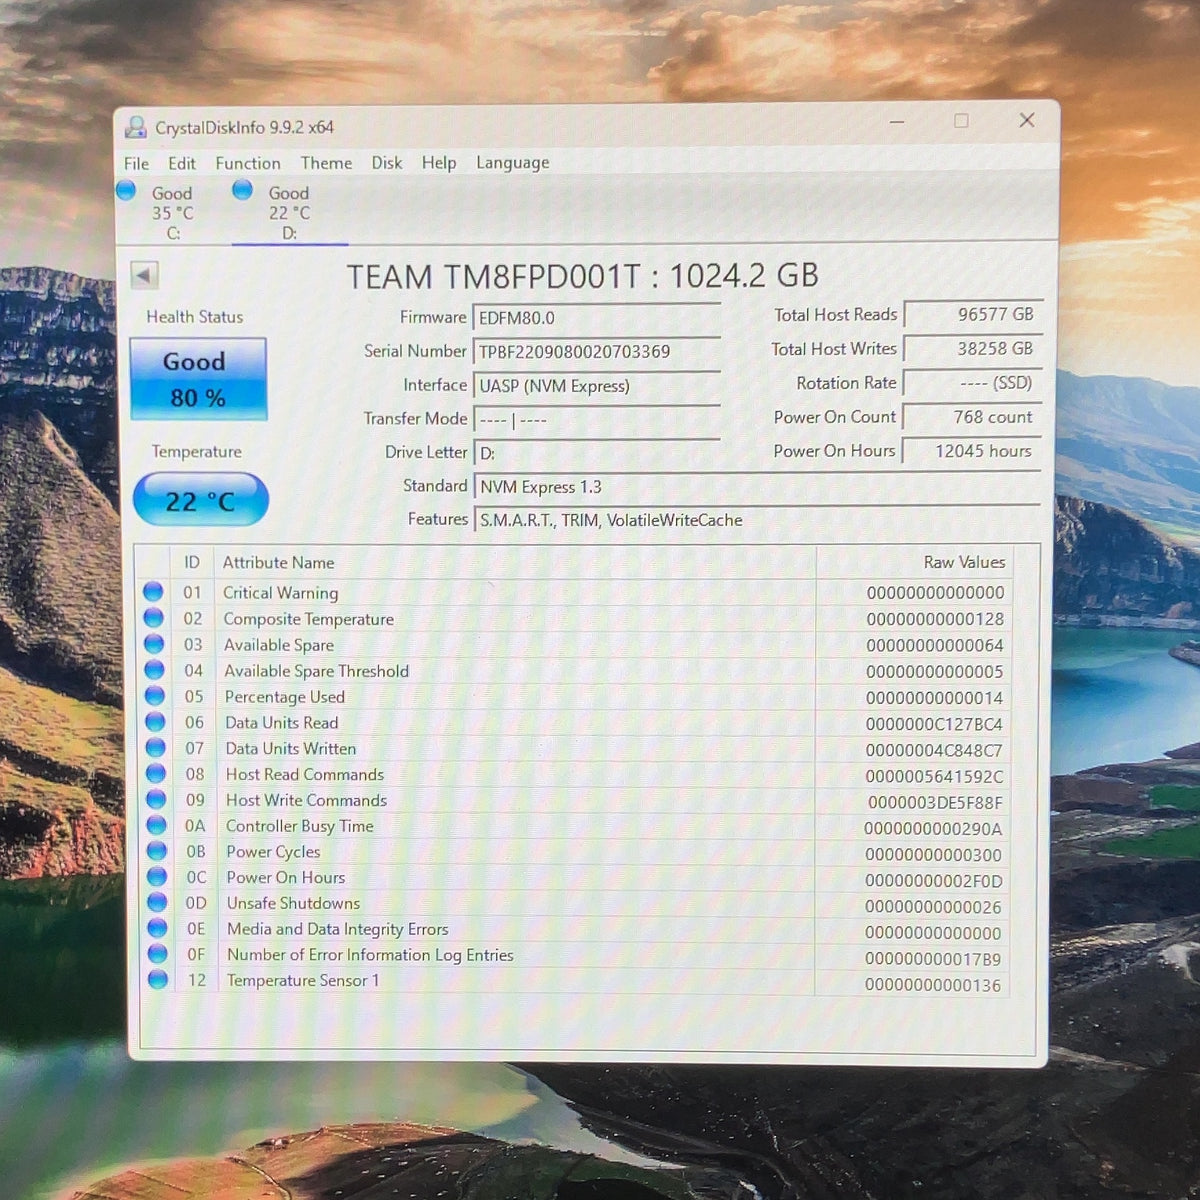Close the CrystalDiskInfo window
1200x1200 pixels.
[x=1026, y=120]
